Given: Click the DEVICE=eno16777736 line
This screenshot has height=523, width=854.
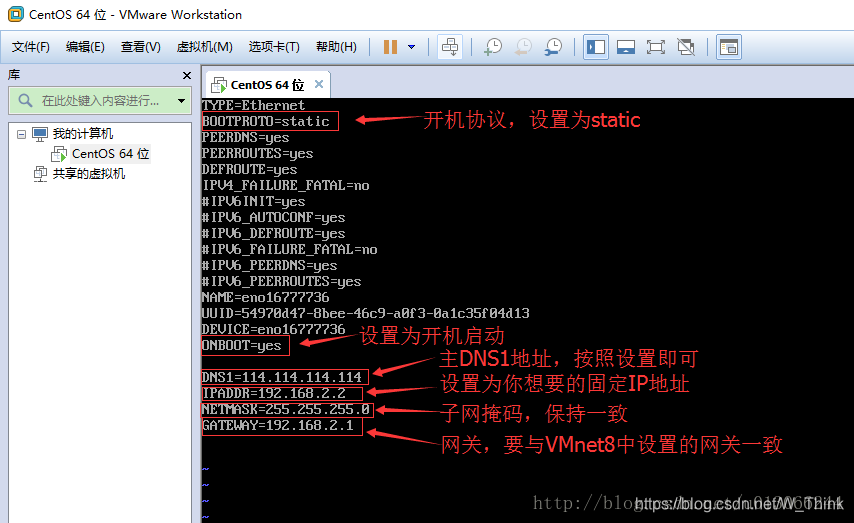Looking at the screenshot, I should 273,329.
